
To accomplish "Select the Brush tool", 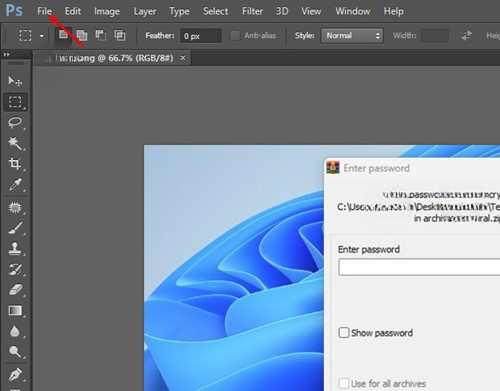I will click(x=15, y=228).
